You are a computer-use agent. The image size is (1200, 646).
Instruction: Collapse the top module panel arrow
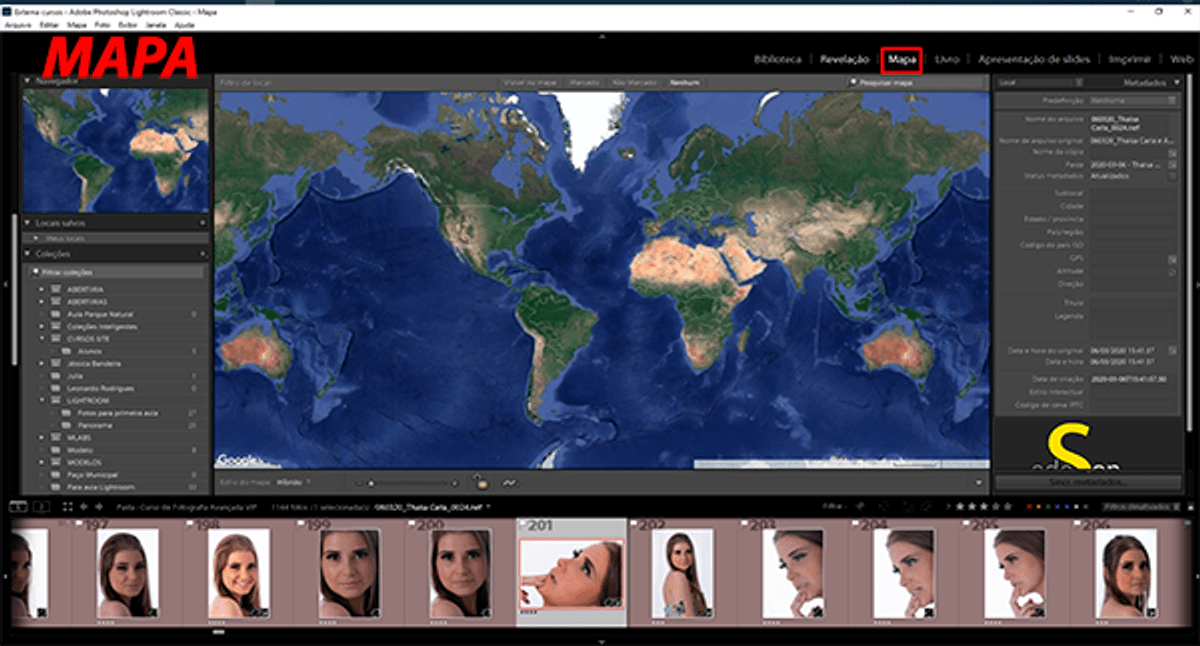coord(600,36)
